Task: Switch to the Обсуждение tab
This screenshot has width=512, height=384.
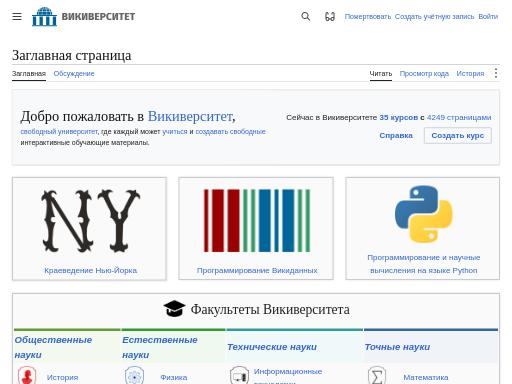Action: 74,73
